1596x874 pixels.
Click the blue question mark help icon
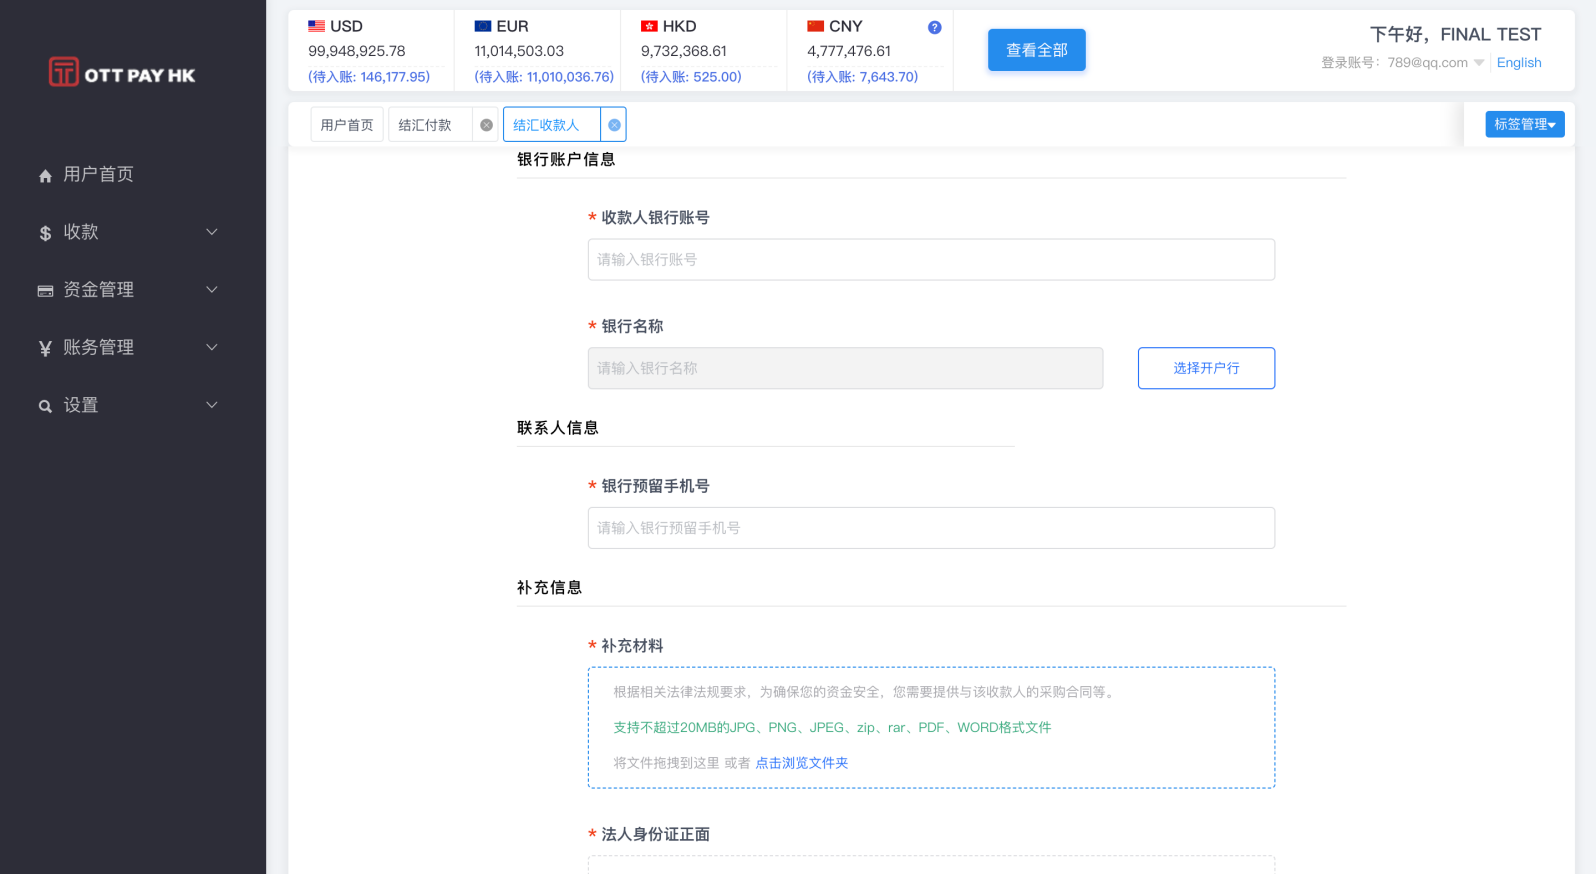[934, 27]
